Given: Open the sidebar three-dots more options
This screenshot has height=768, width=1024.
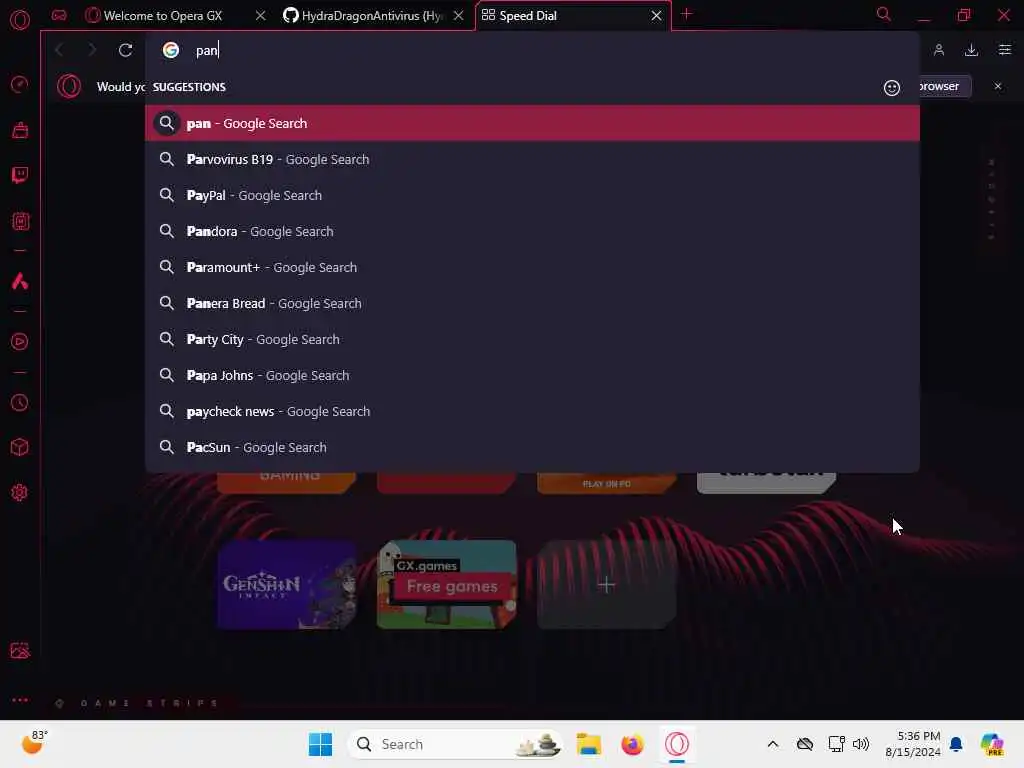Looking at the screenshot, I should 20,699.
